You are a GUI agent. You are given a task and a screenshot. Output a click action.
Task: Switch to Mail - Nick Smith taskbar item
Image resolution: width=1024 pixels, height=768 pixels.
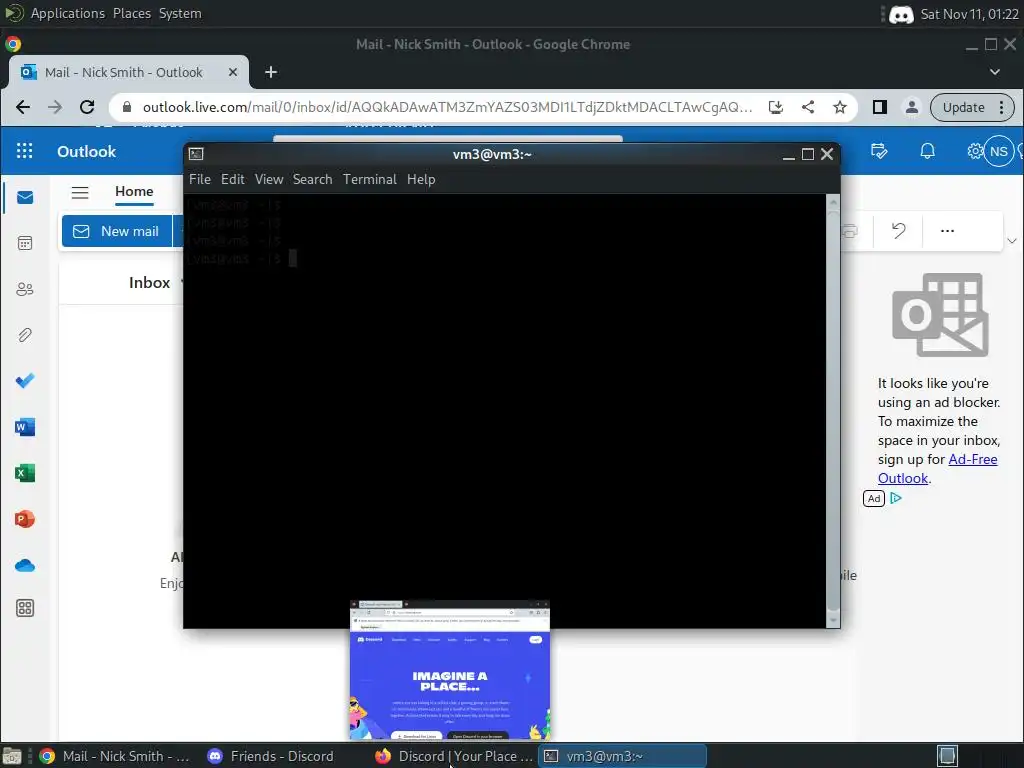coord(116,756)
